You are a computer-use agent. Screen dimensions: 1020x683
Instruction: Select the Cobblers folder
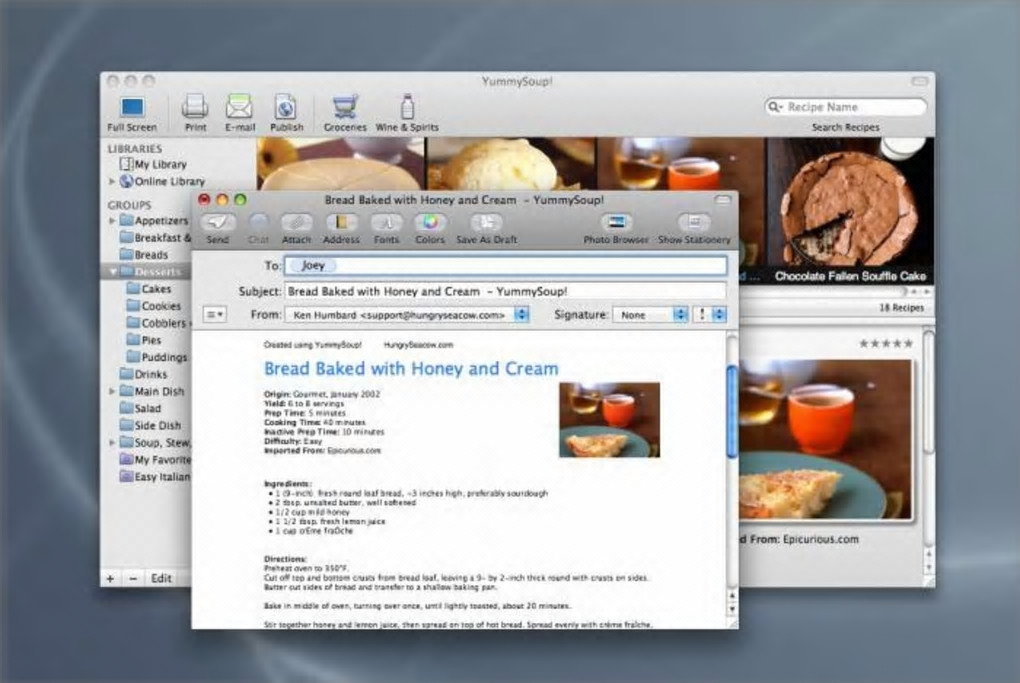click(x=158, y=323)
